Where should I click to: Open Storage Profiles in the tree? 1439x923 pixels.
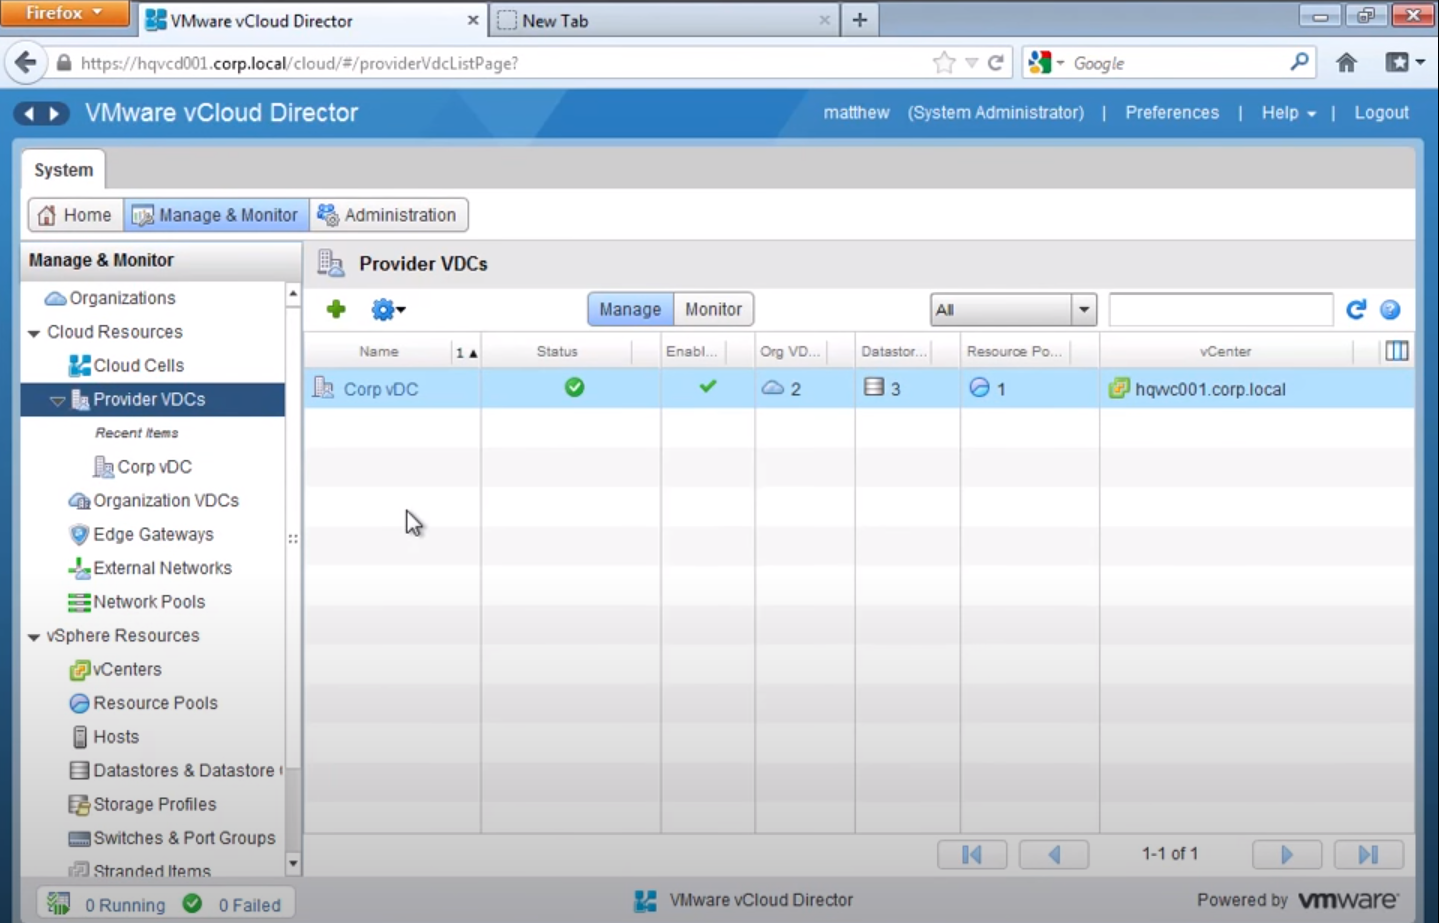click(x=154, y=805)
